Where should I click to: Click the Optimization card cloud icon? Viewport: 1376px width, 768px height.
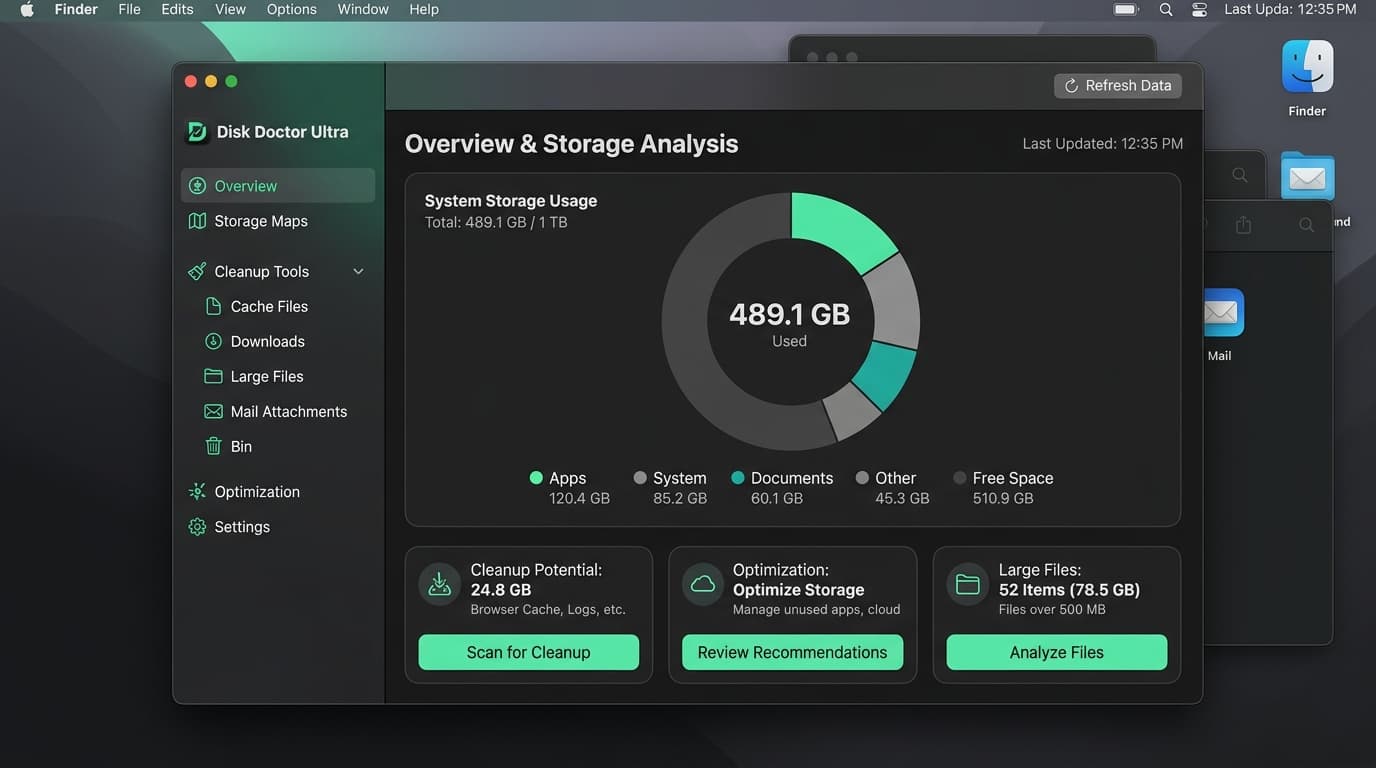click(703, 585)
